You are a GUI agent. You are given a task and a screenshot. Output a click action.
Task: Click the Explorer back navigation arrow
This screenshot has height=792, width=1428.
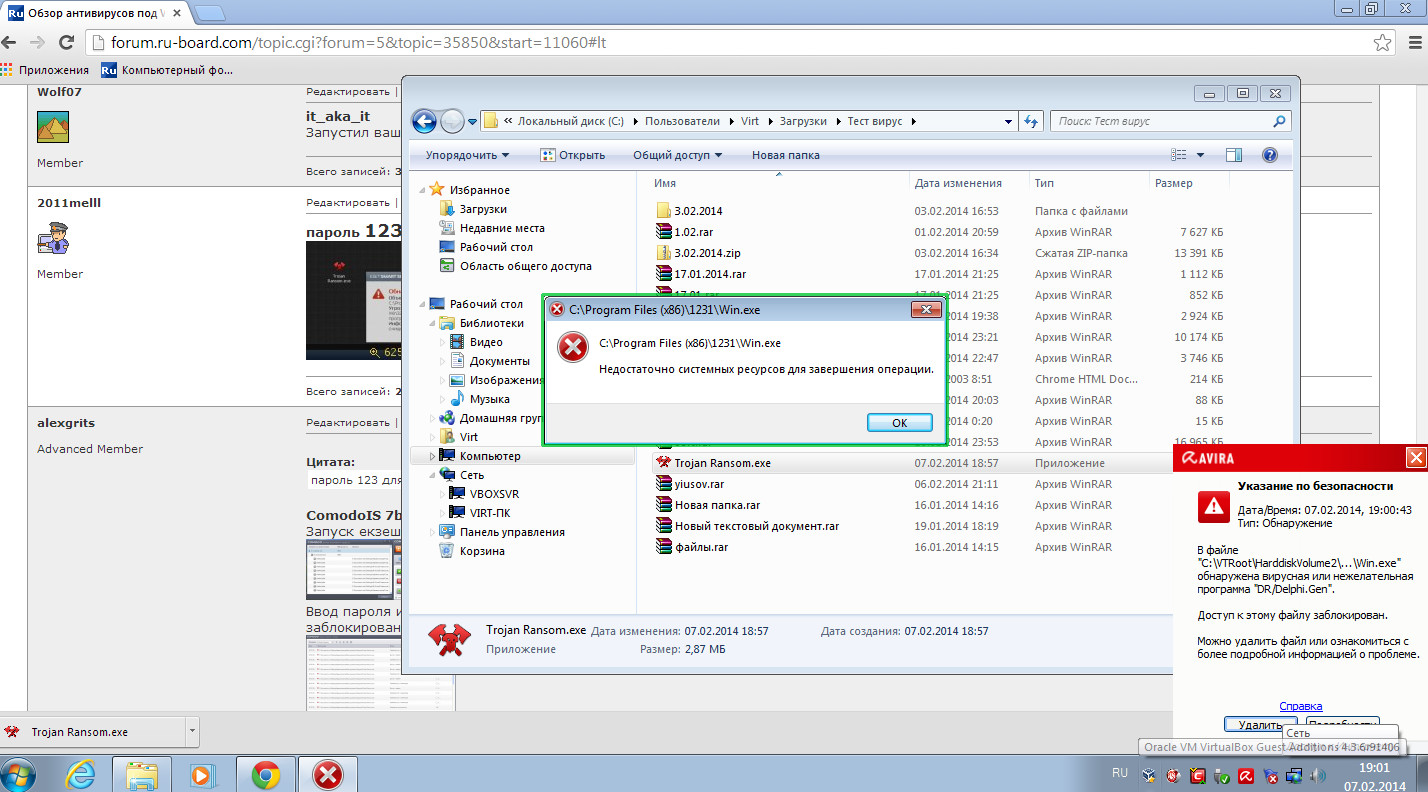click(424, 121)
